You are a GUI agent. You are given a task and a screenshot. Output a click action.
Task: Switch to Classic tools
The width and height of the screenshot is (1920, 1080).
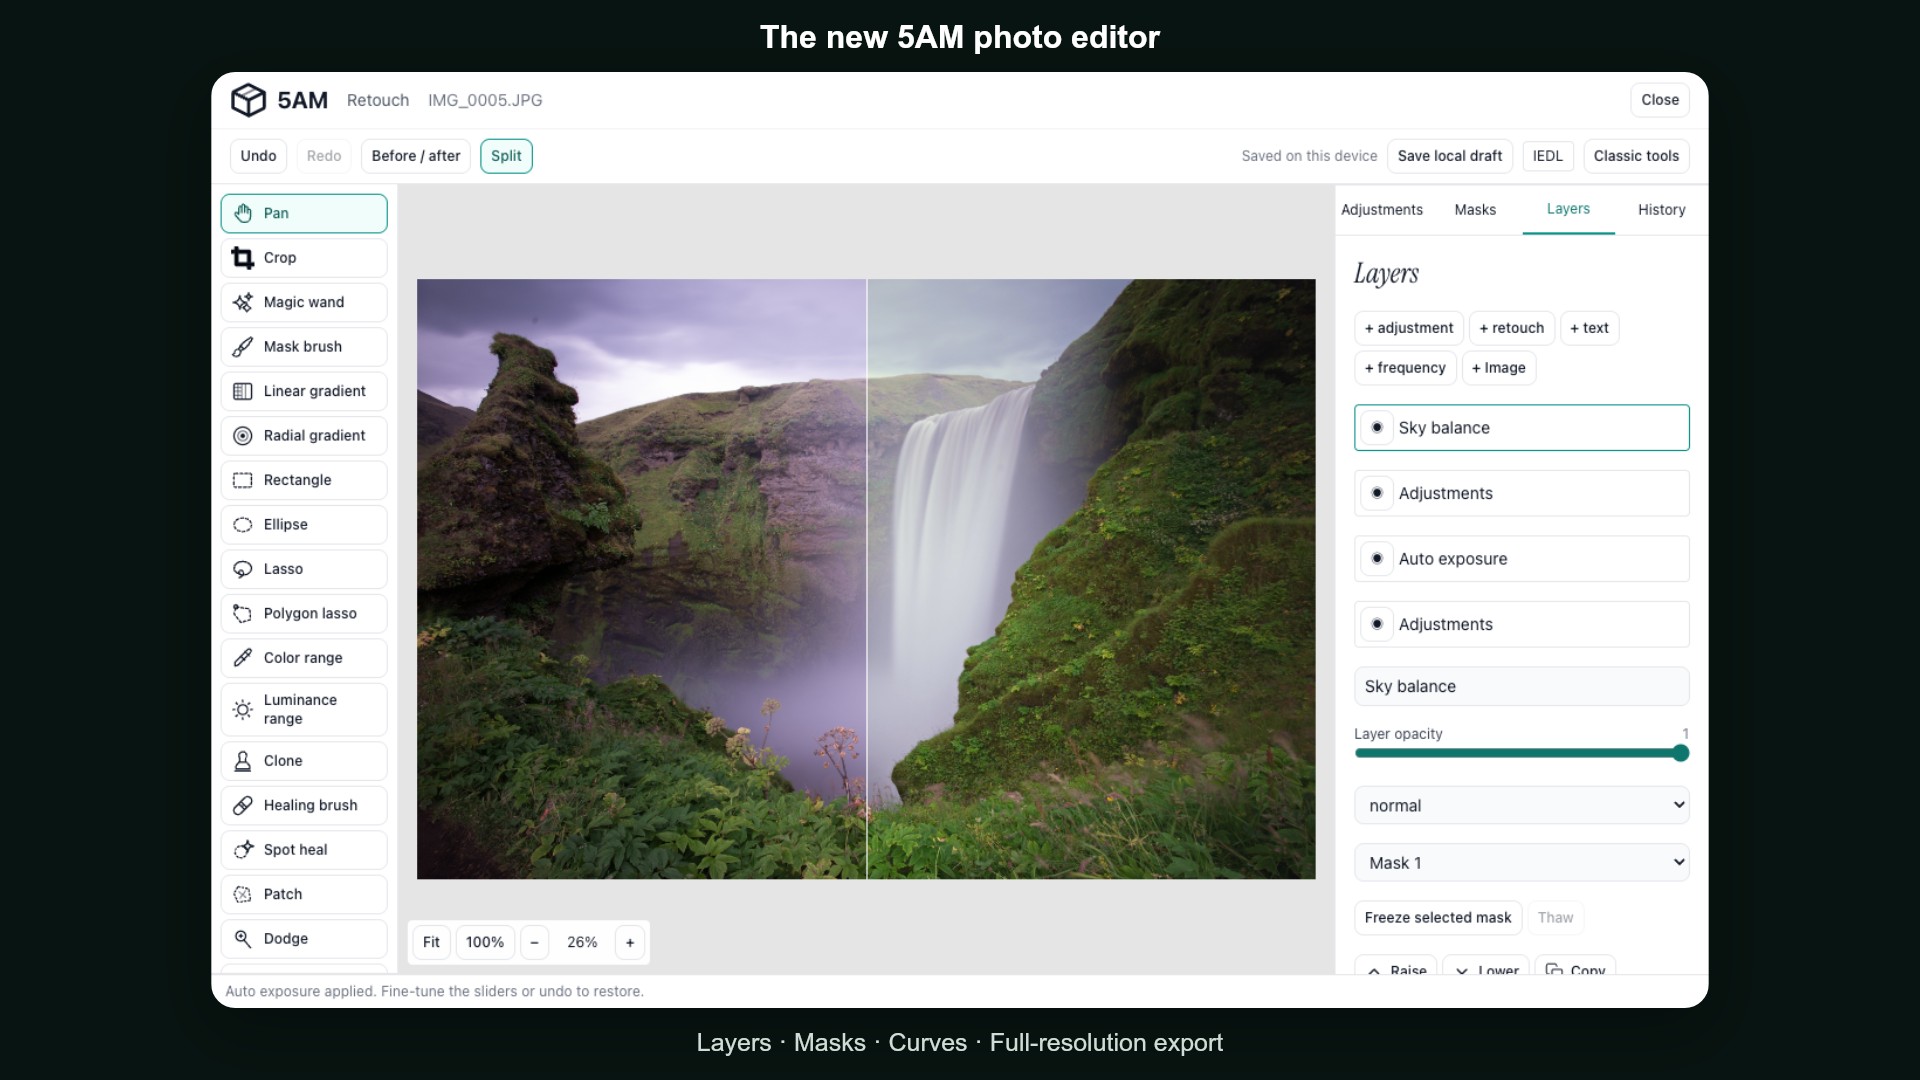1636,156
